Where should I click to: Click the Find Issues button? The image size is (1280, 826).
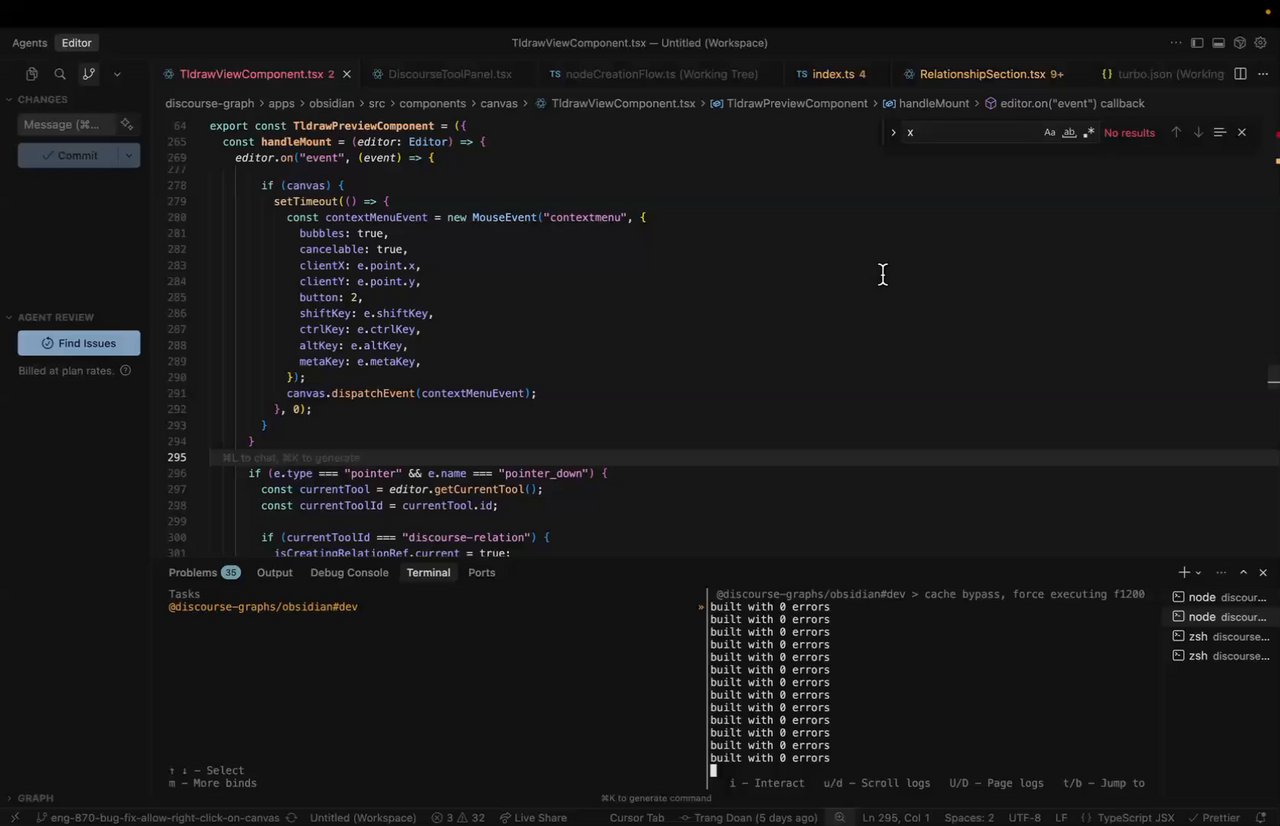pyautogui.click(x=79, y=344)
